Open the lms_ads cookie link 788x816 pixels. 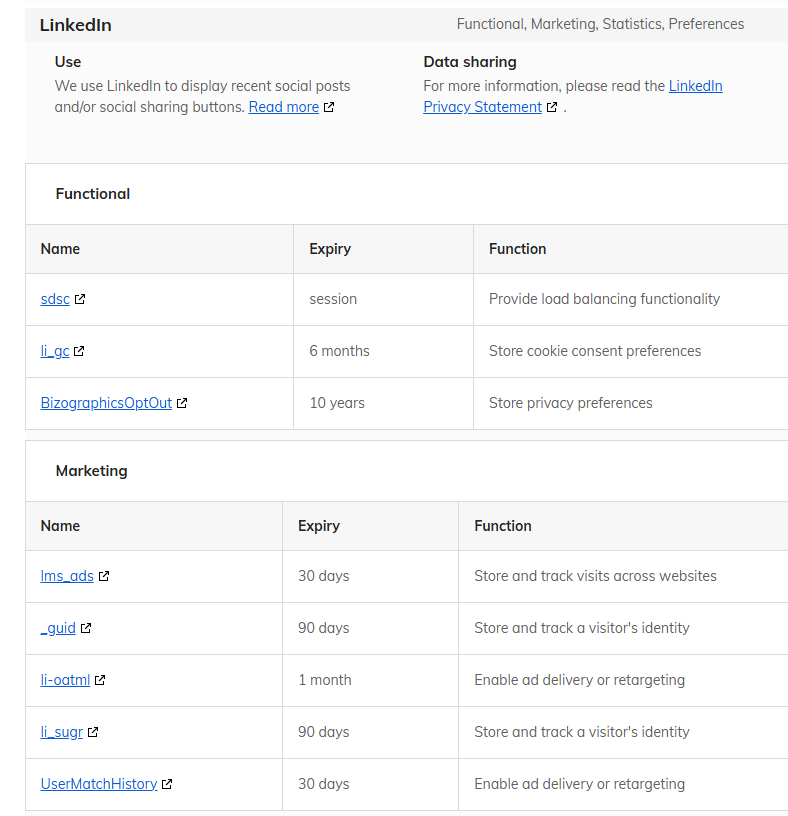click(67, 576)
